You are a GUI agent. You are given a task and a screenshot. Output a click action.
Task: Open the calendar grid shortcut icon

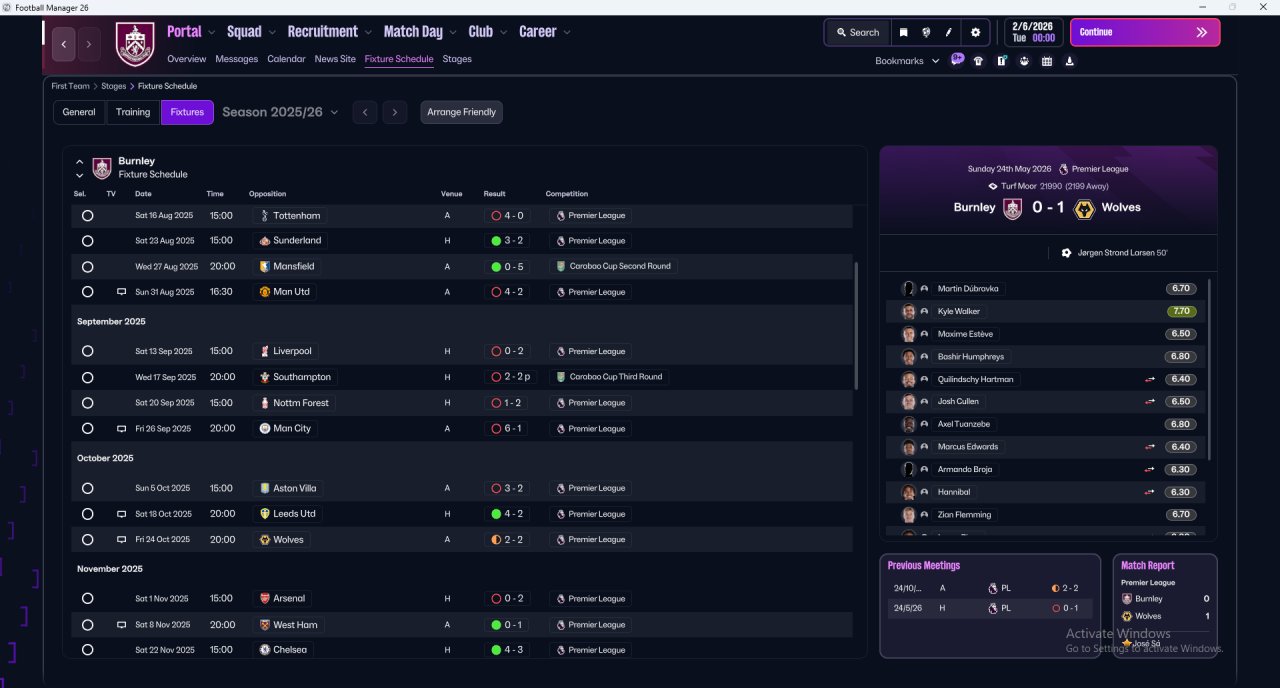[1047, 61]
